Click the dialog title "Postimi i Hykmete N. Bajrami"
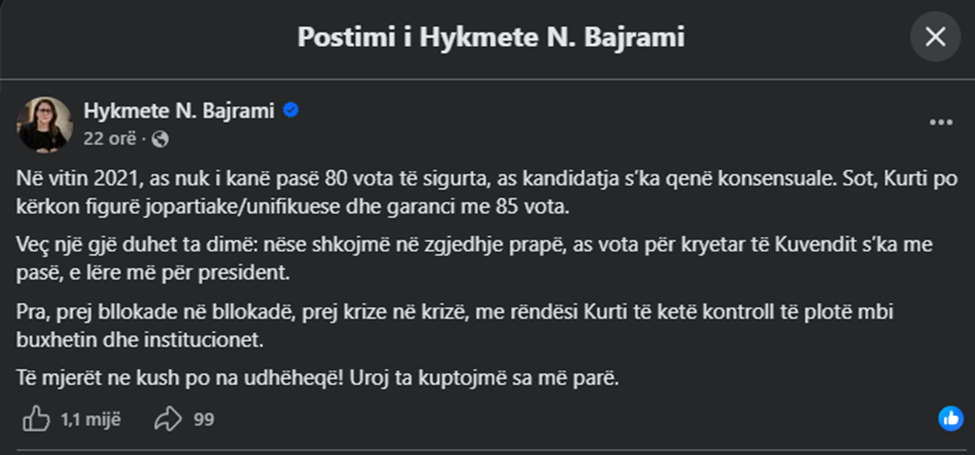This screenshot has height=455, width=975. pyautogui.click(x=491, y=38)
